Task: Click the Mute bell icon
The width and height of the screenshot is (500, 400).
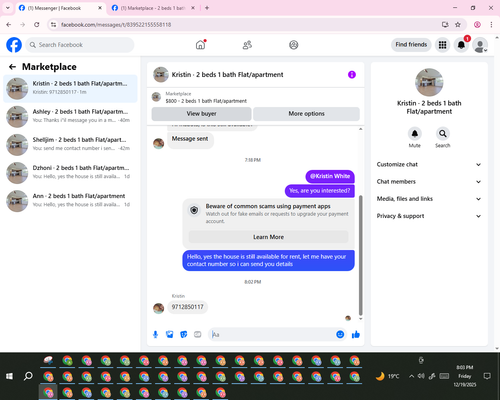Action: [415, 134]
